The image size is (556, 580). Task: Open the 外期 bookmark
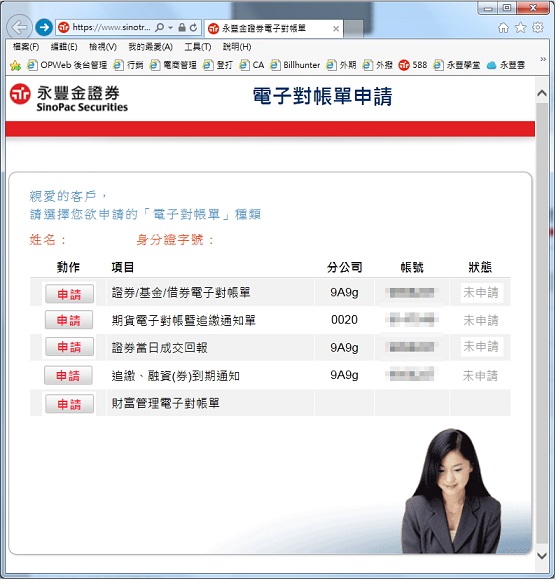341,65
